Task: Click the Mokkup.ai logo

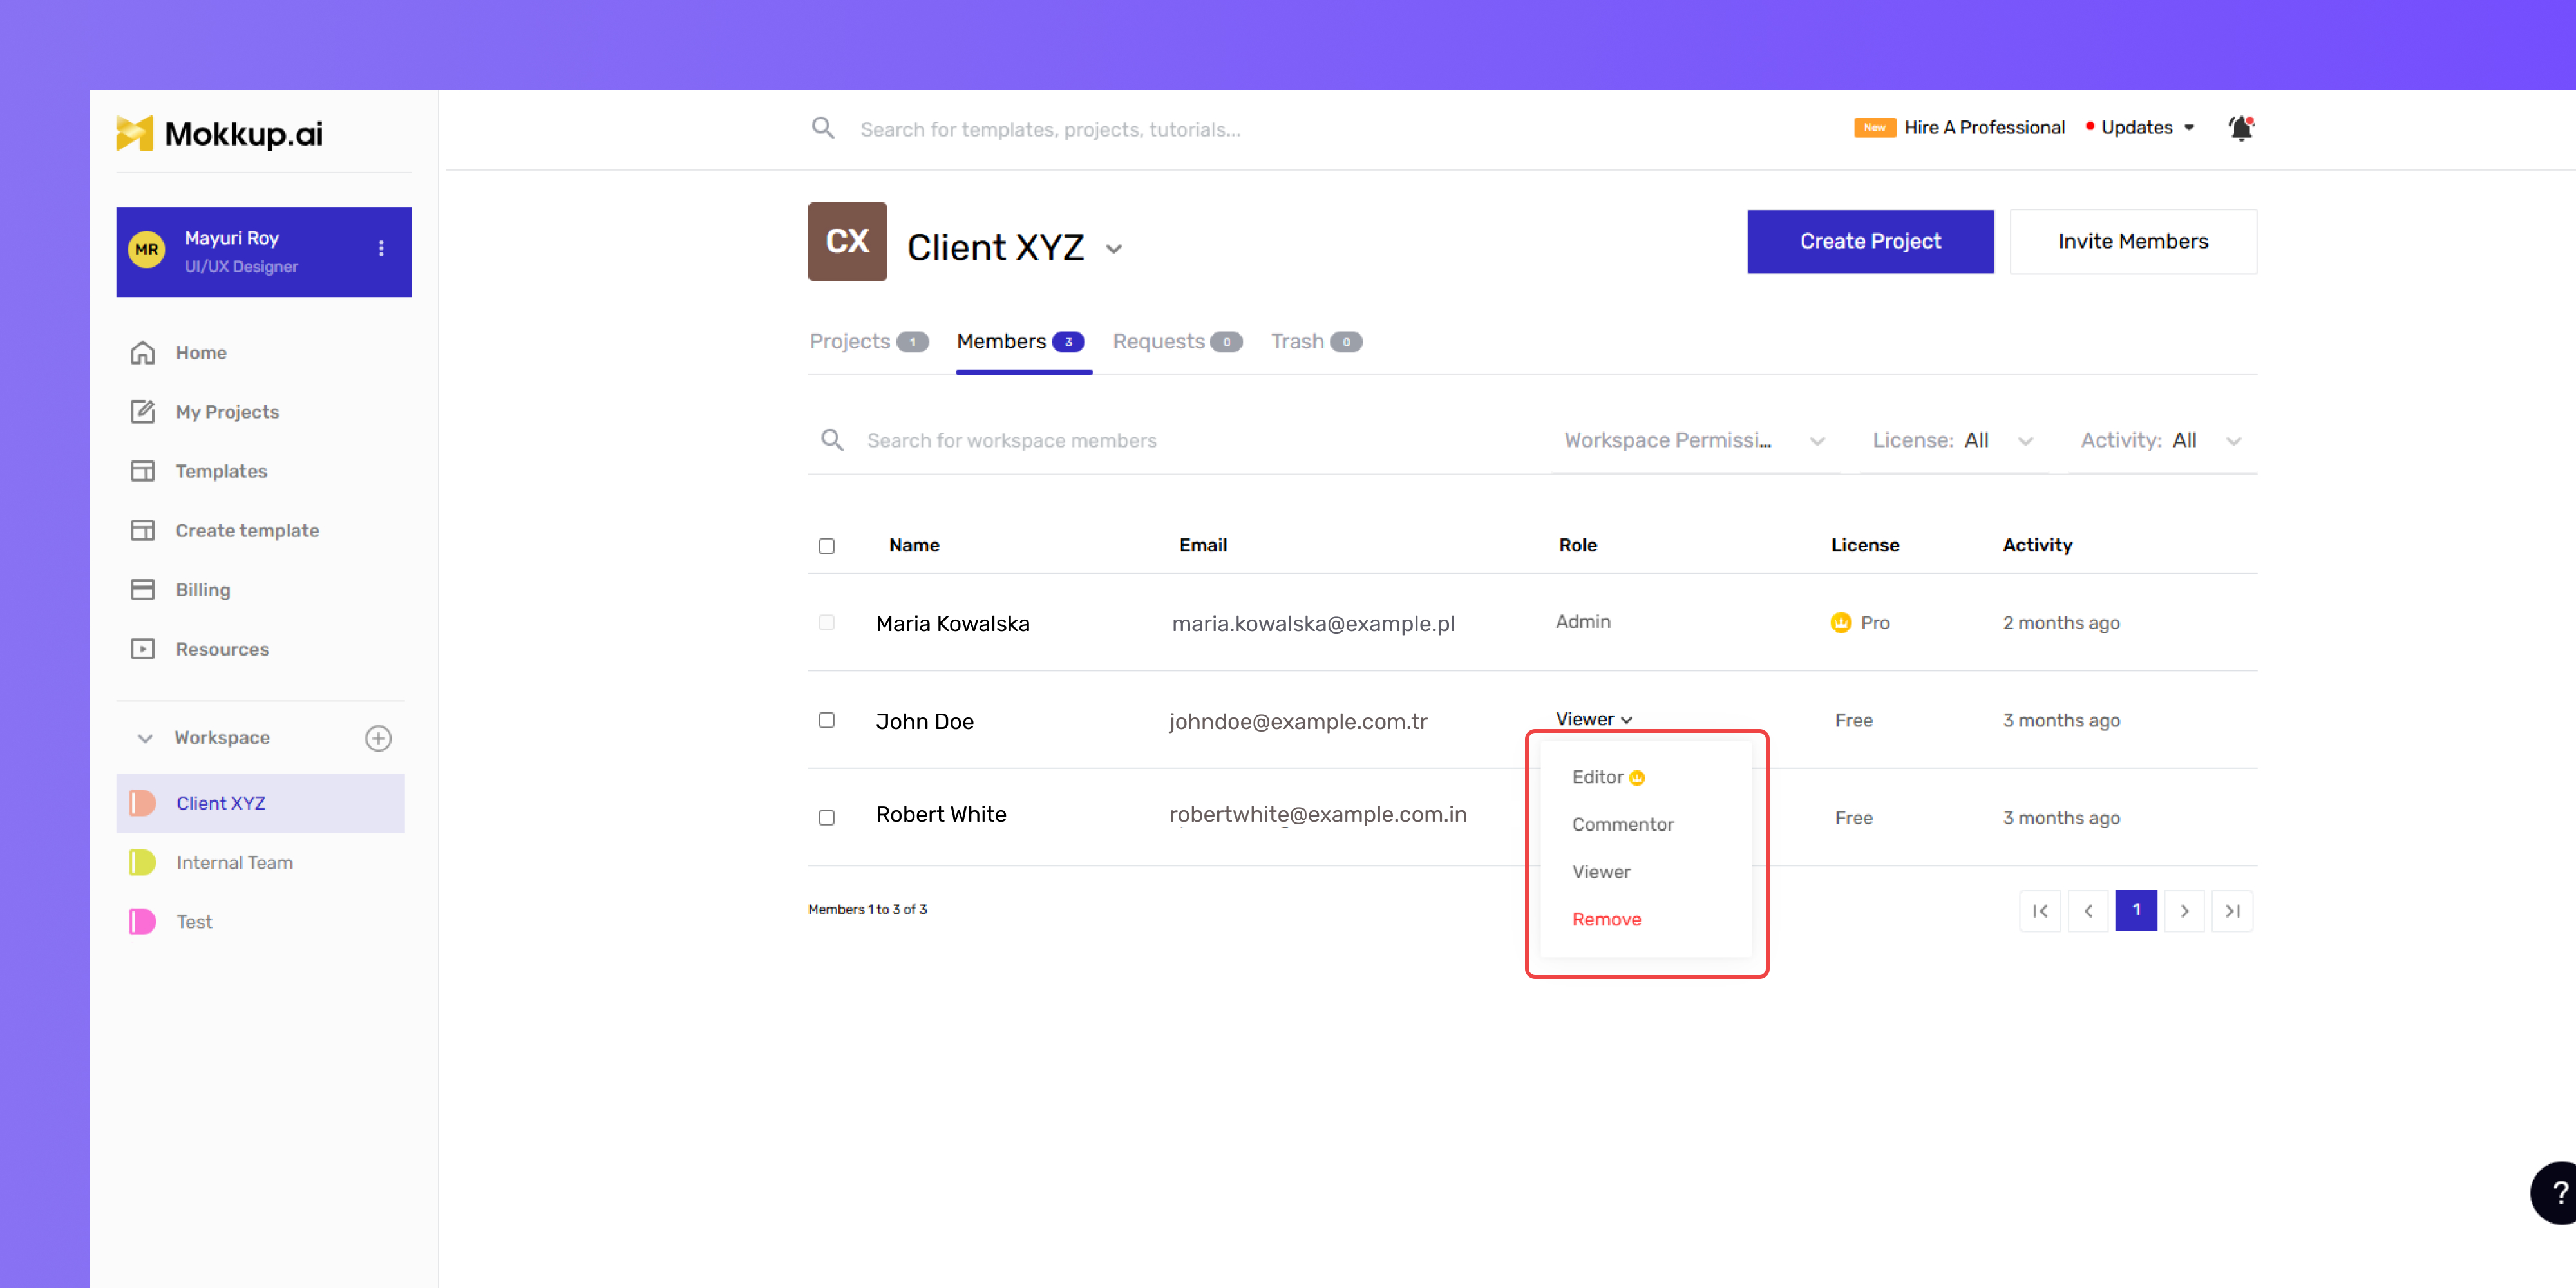Action: tap(219, 133)
